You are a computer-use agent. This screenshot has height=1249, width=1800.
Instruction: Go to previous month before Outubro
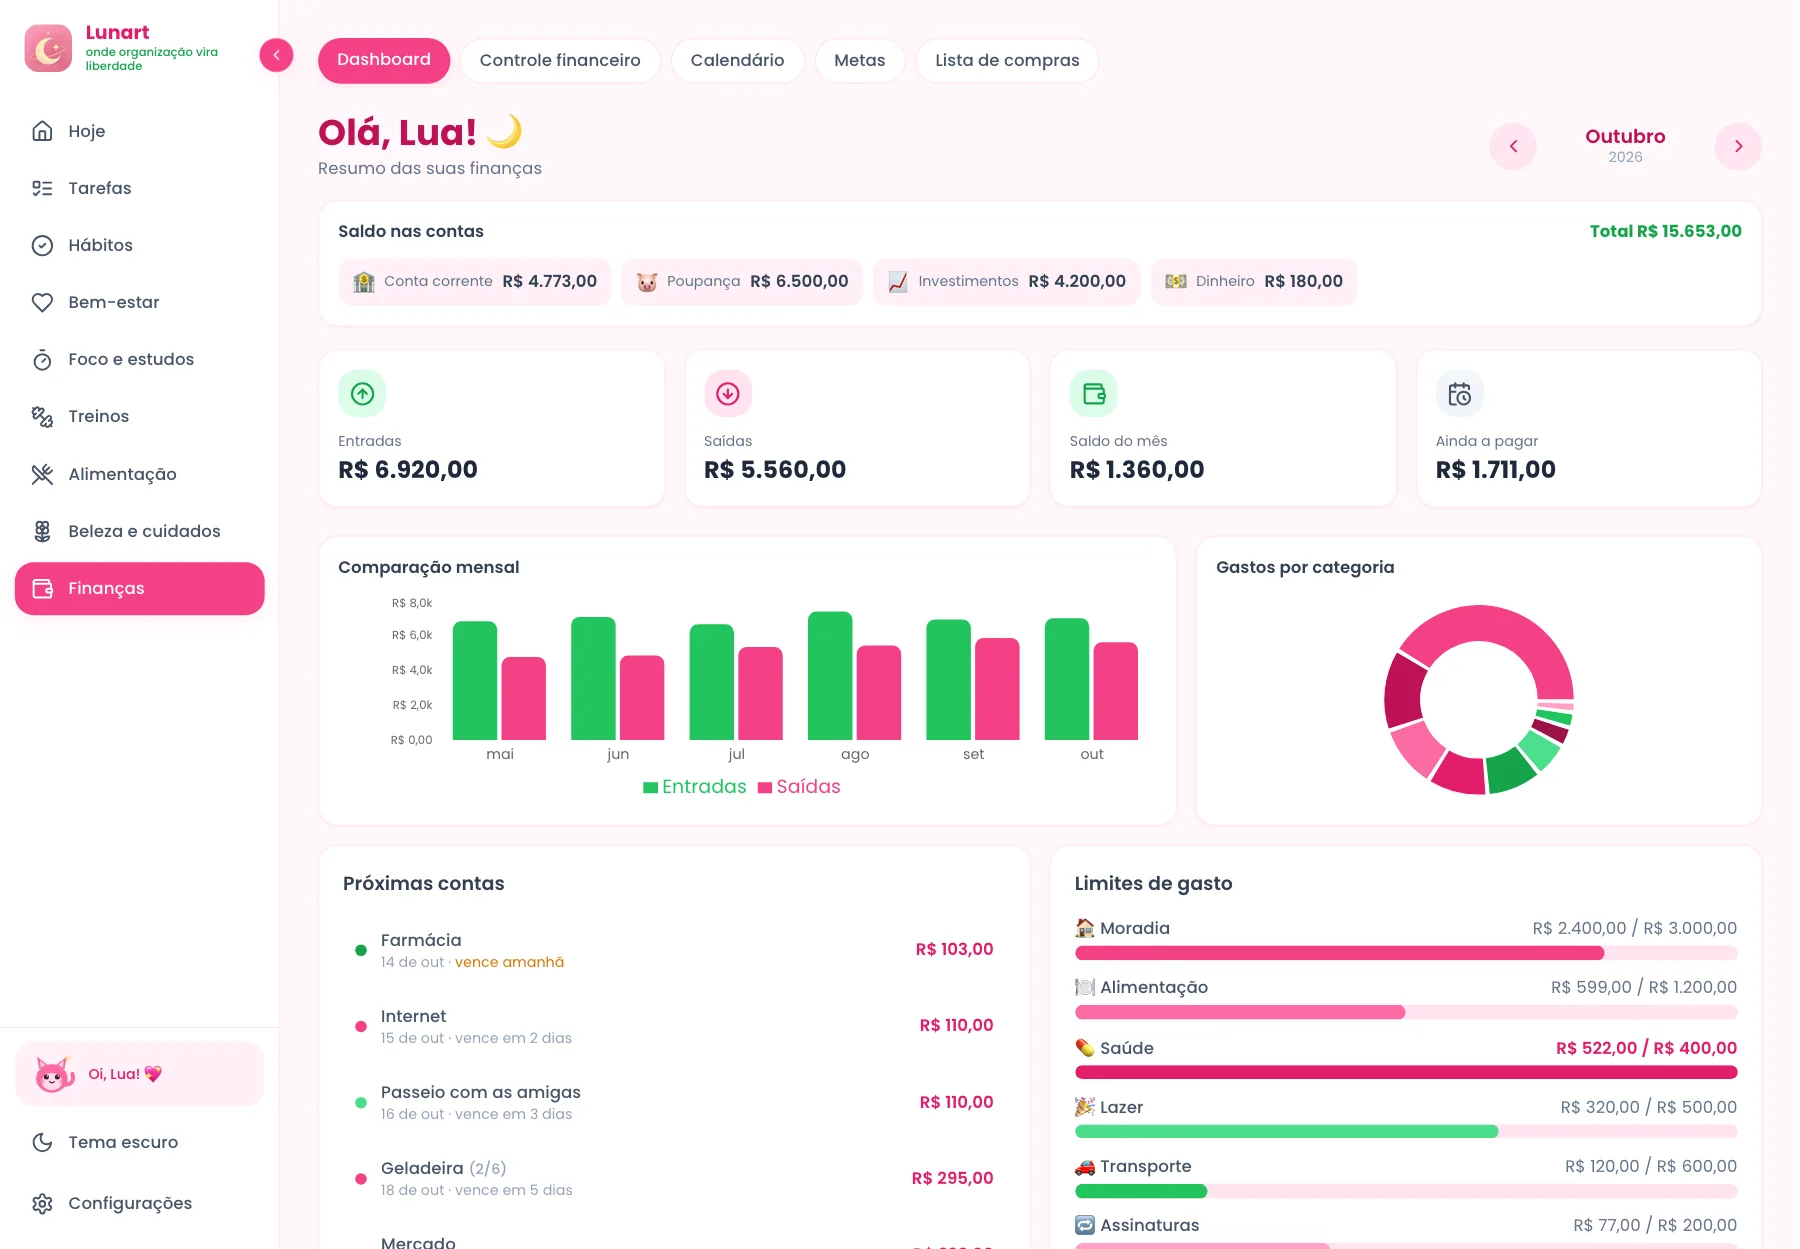coord(1513,146)
